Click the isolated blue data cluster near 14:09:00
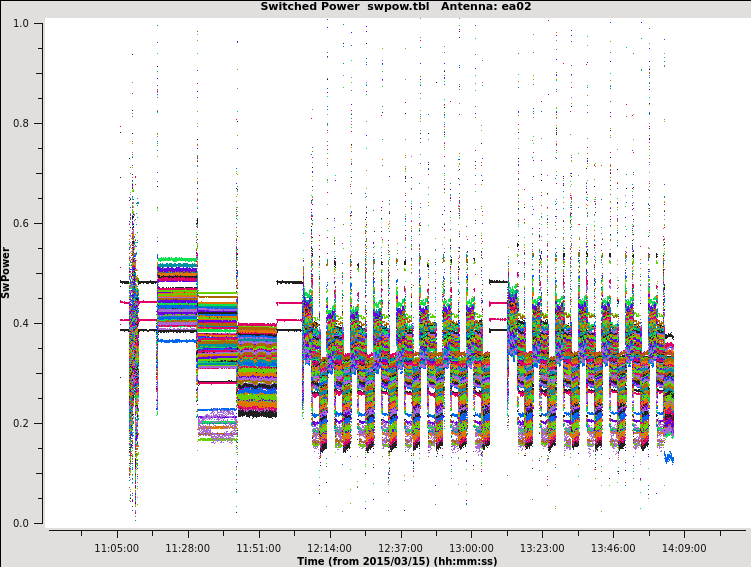 tap(668, 458)
